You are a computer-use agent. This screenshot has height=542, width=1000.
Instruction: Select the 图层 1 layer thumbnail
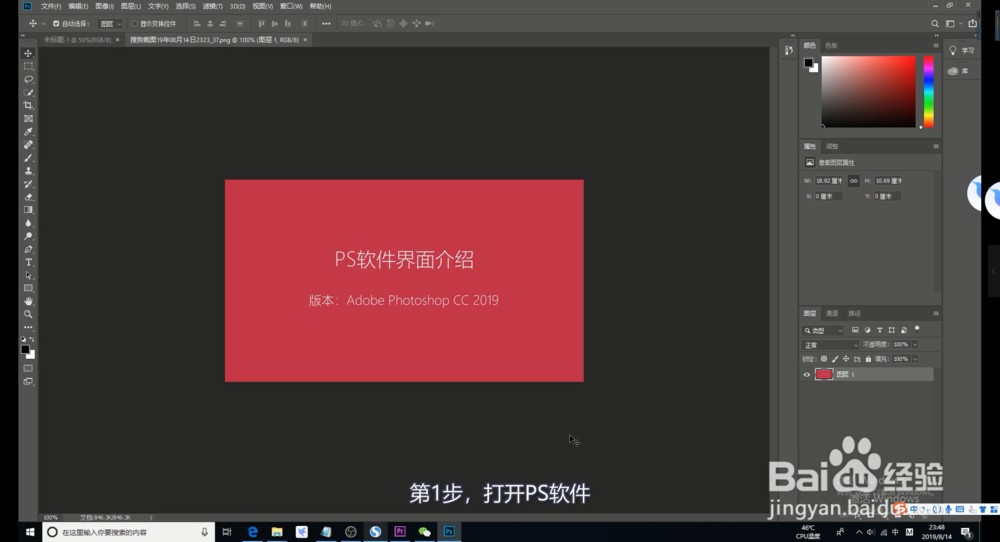click(x=824, y=374)
